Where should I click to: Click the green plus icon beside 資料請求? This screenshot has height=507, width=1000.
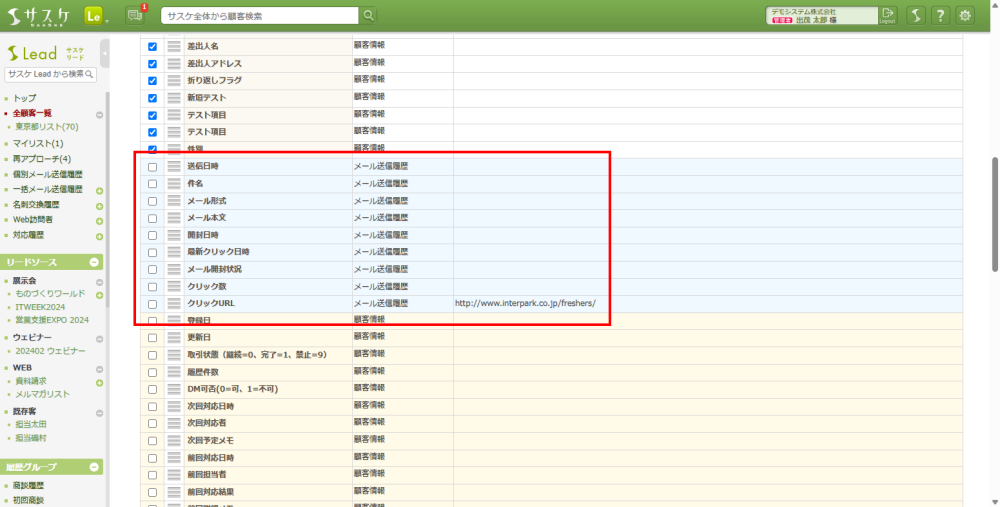pyautogui.click(x=99, y=382)
